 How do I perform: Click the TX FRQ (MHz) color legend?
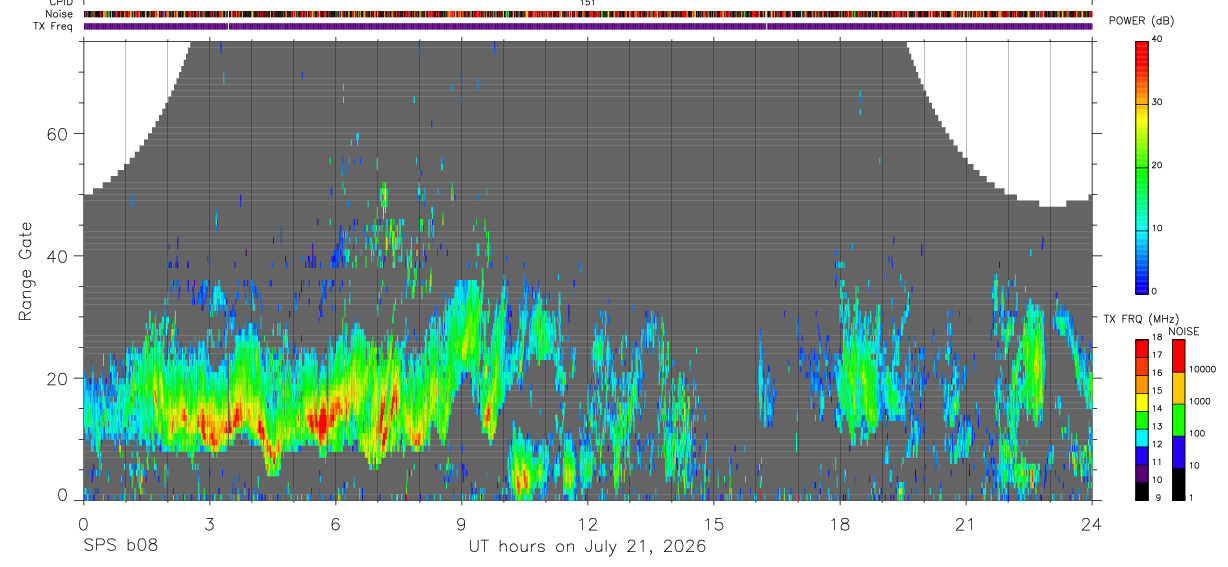pos(1141,419)
